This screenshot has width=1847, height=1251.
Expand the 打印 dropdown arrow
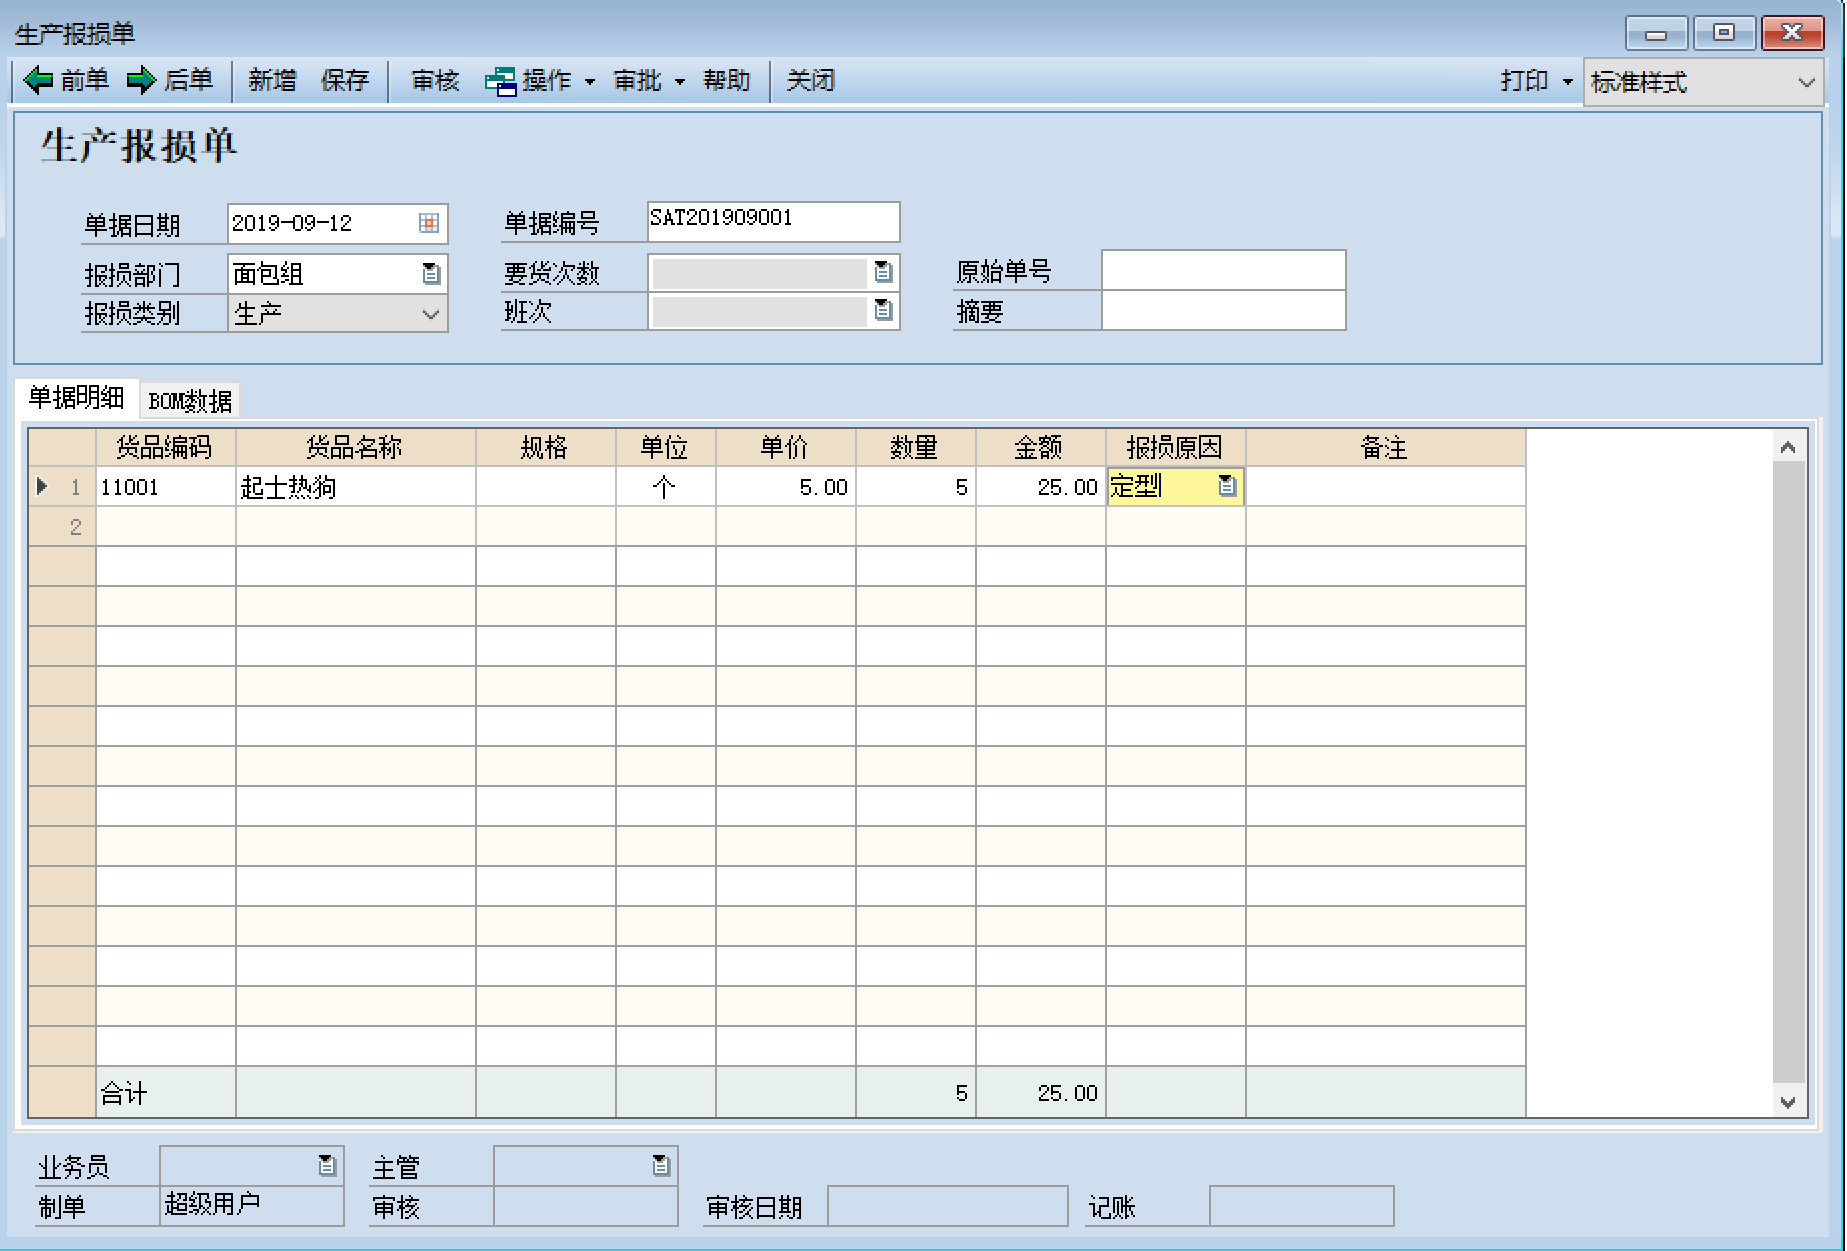coord(1567,82)
